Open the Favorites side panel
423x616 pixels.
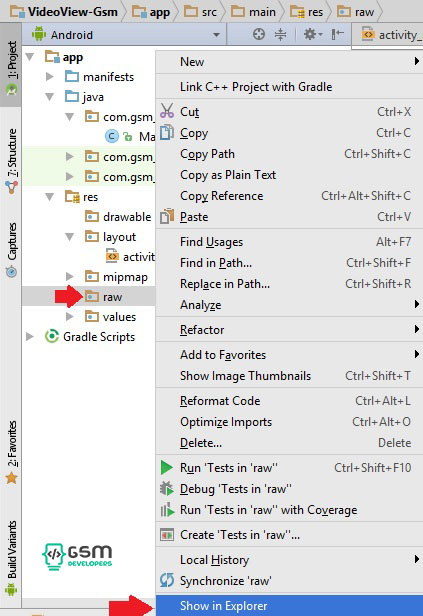[x=12, y=452]
